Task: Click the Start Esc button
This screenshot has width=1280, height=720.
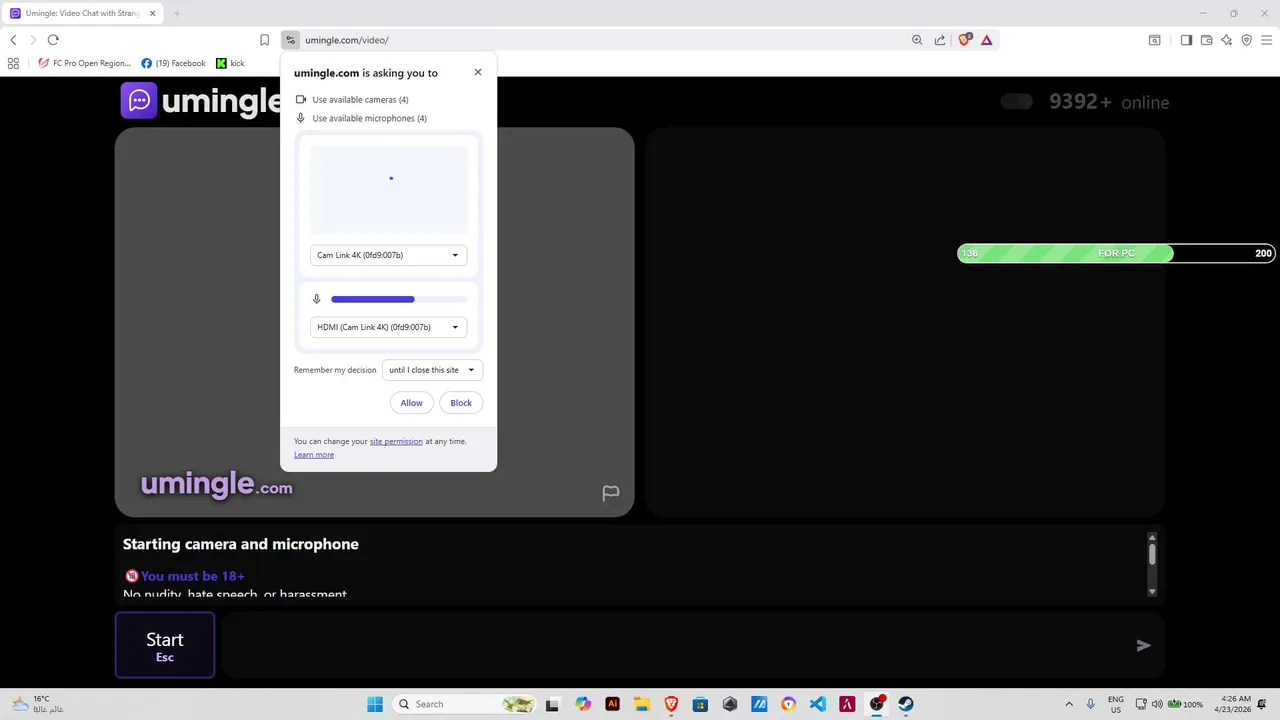Action: (x=165, y=645)
